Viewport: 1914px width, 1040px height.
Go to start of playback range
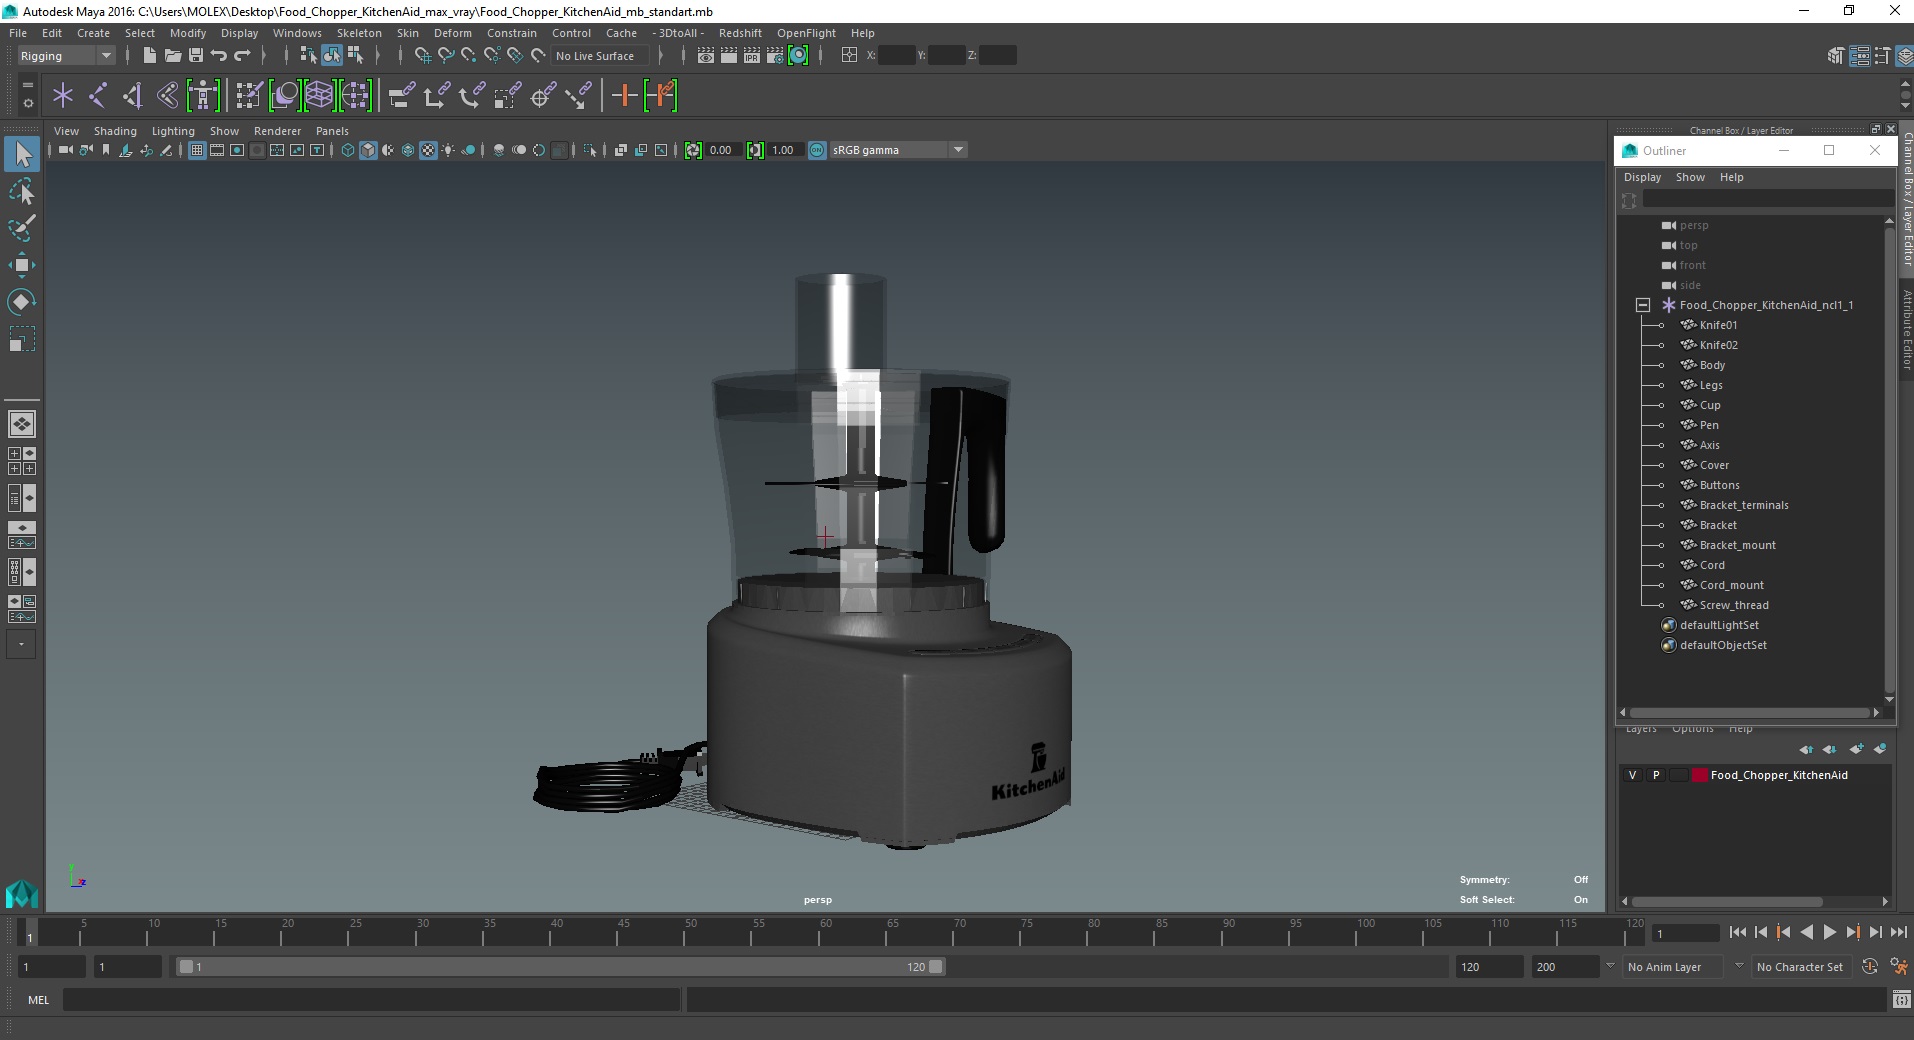point(1737,932)
